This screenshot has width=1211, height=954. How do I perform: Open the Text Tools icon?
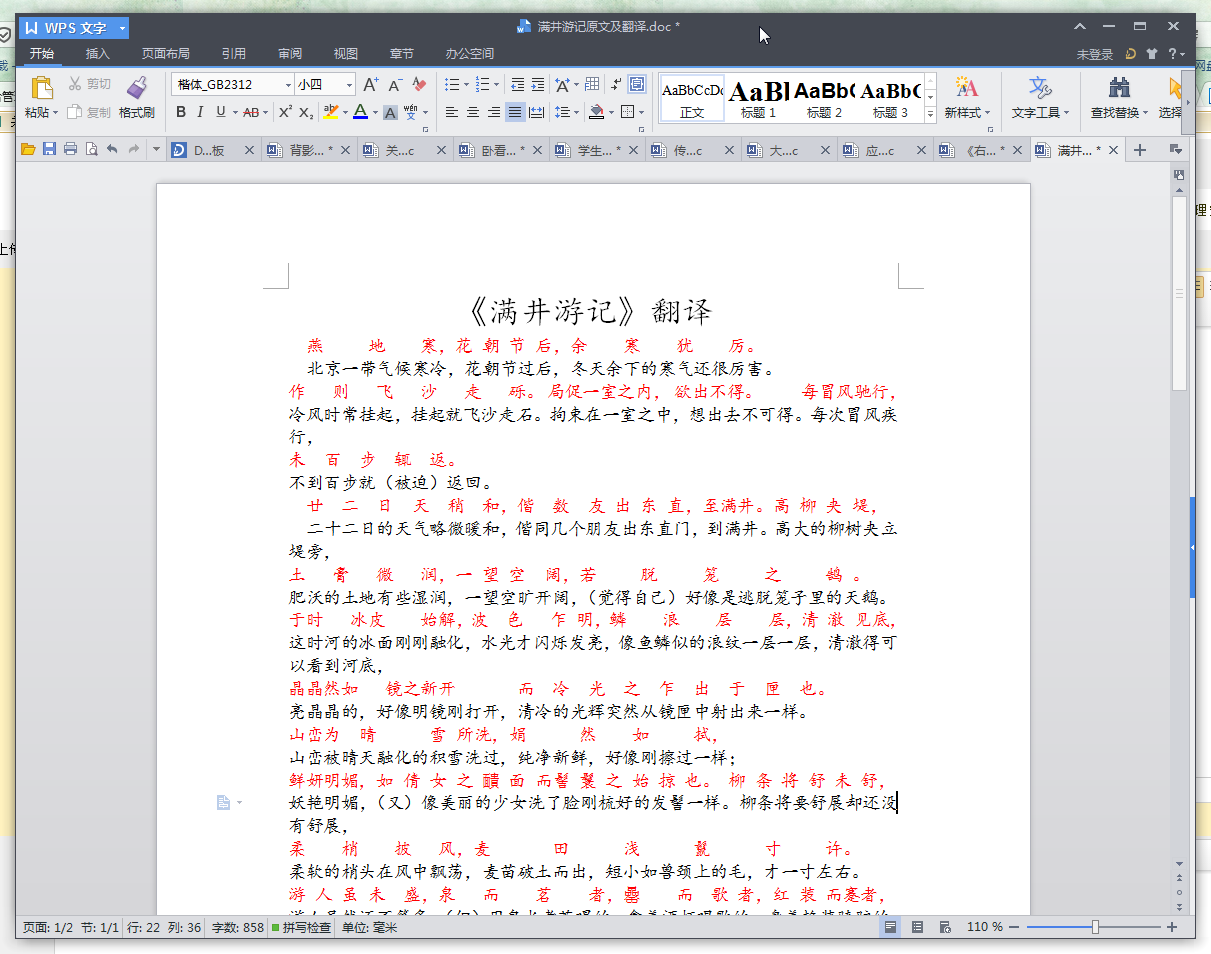click(x=1040, y=88)
